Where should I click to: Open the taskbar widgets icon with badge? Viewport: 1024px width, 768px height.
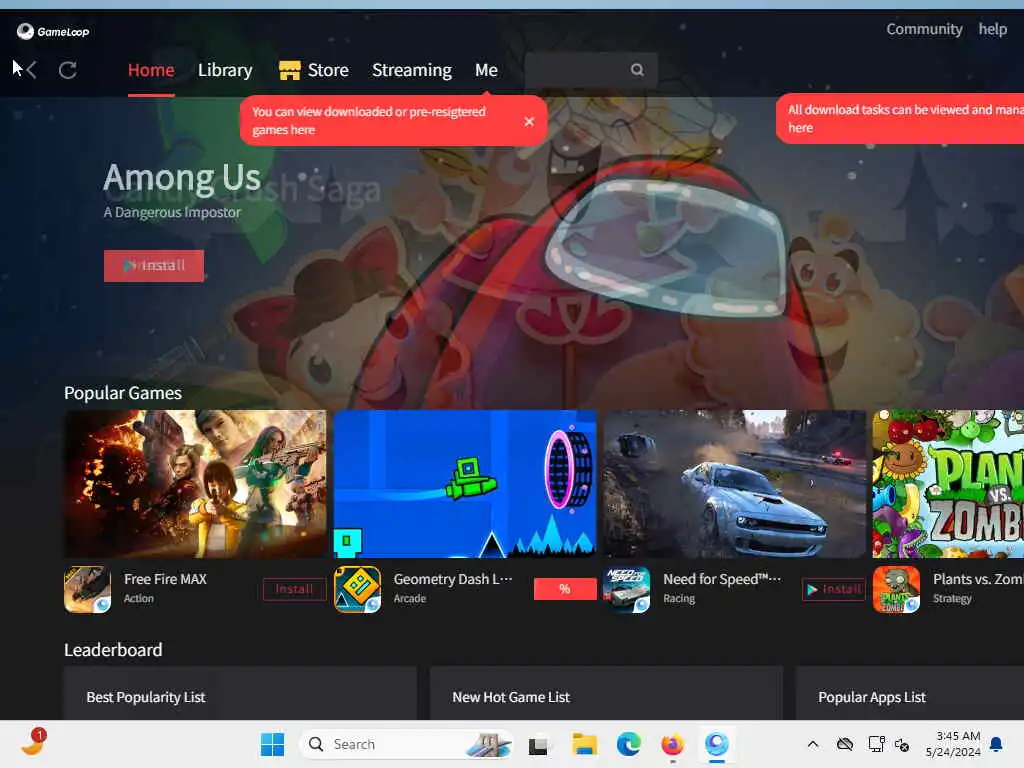33,743
